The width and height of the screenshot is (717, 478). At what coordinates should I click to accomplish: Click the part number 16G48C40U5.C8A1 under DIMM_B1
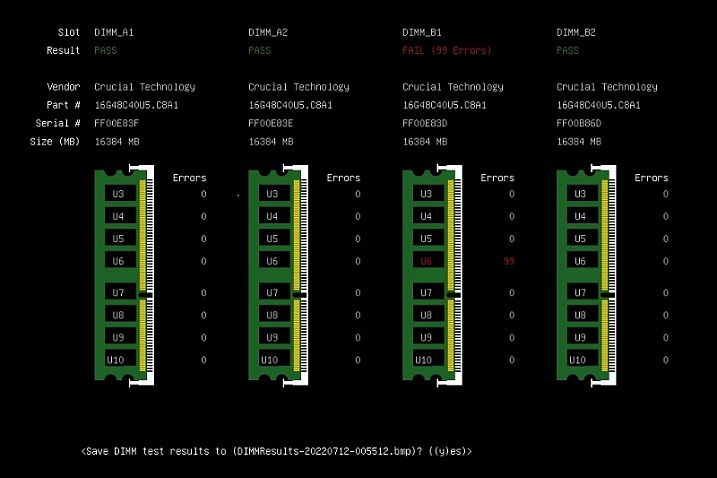tap(445, 105)
